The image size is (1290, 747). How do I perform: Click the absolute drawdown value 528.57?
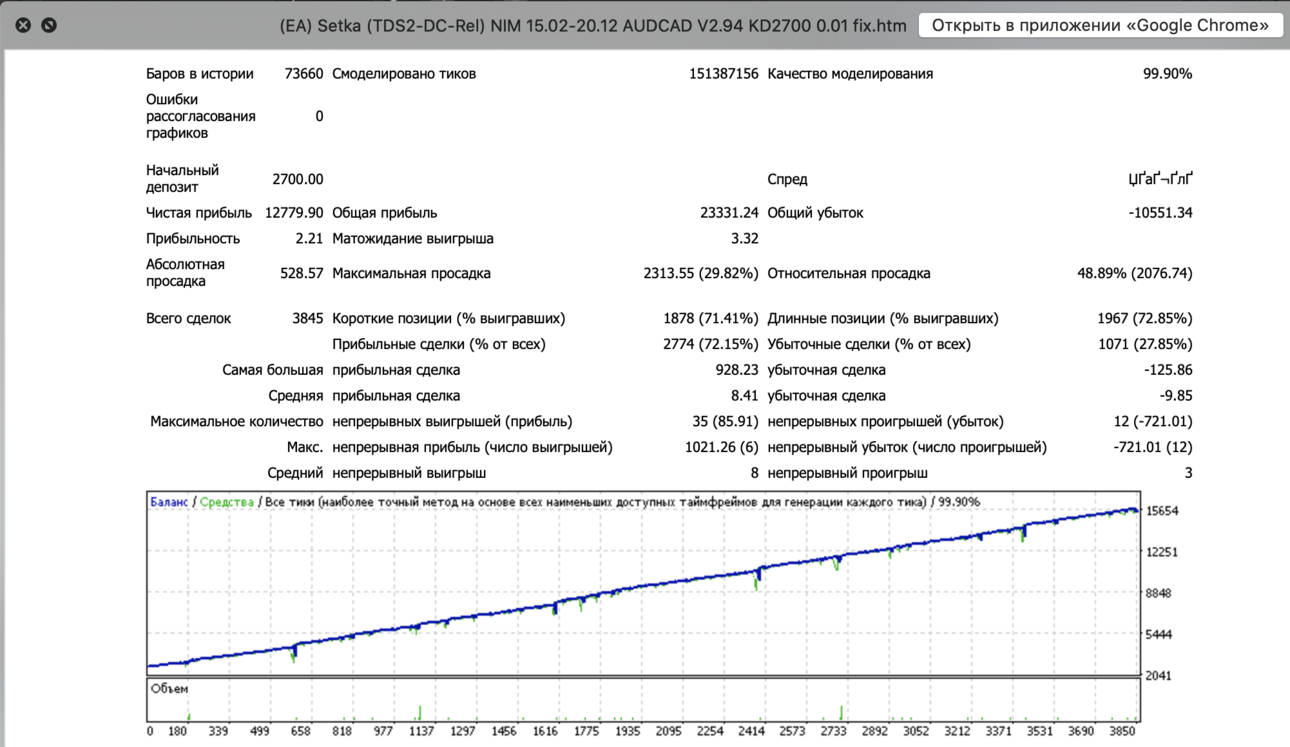tap(302, 273)
